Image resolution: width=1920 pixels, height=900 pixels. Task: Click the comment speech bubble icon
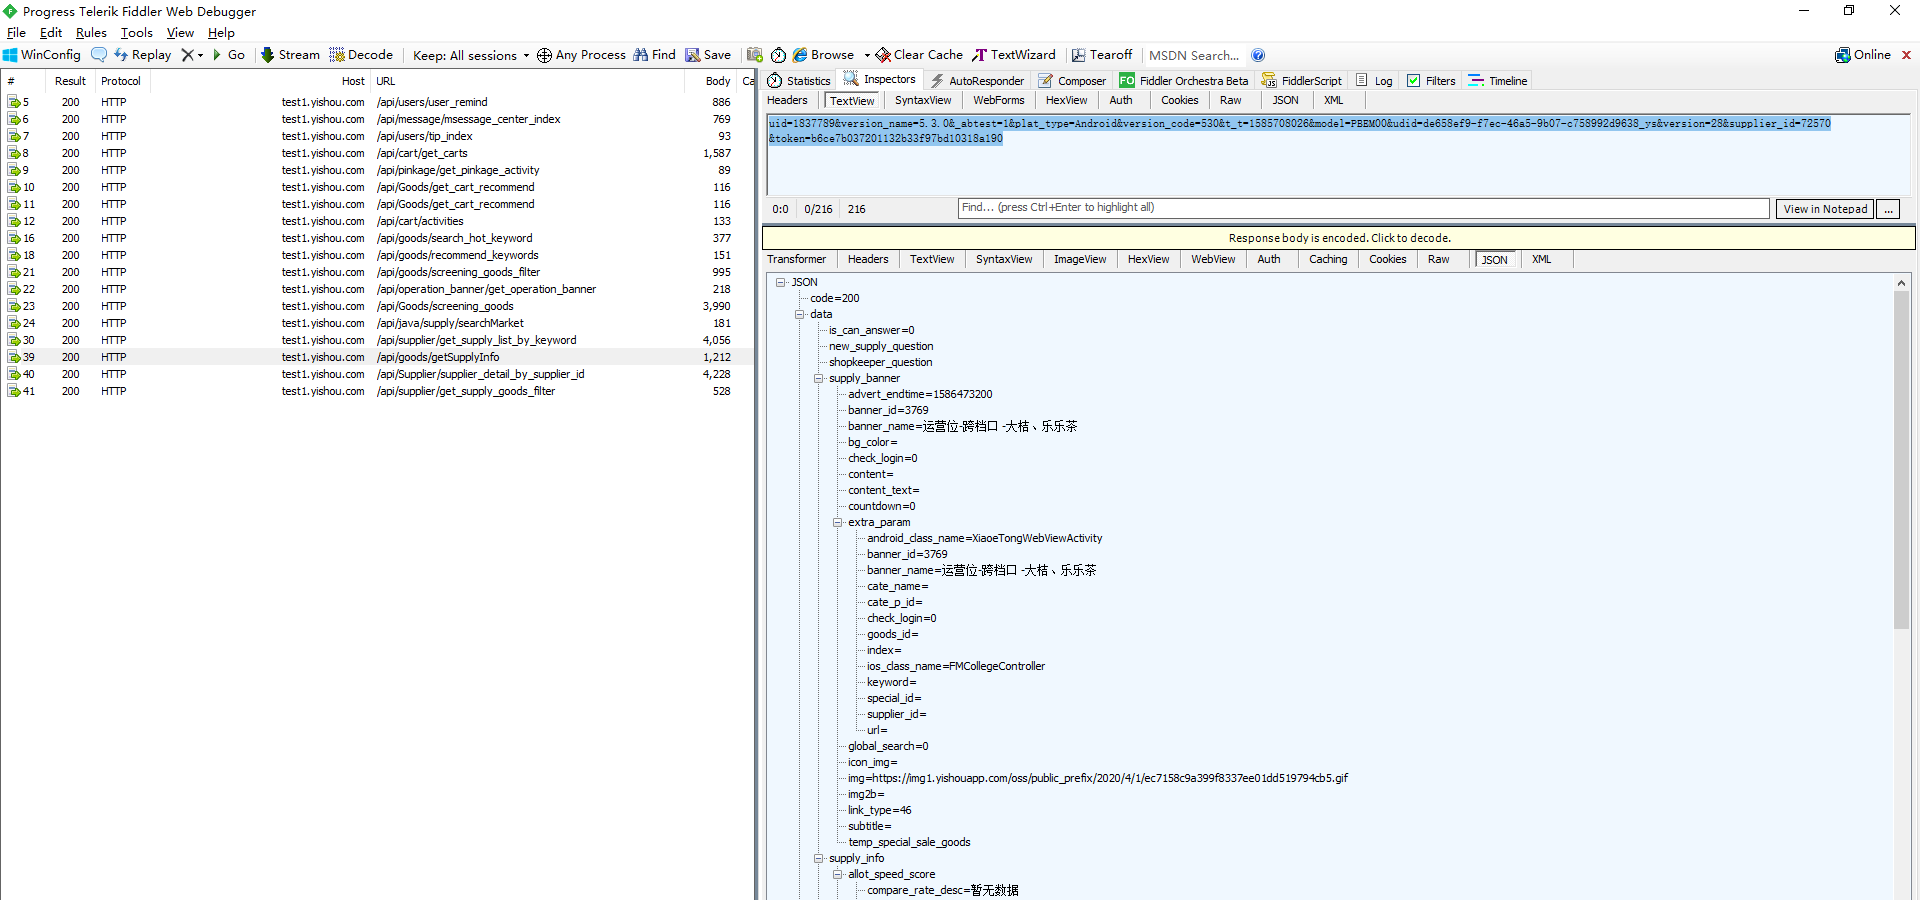99,55
